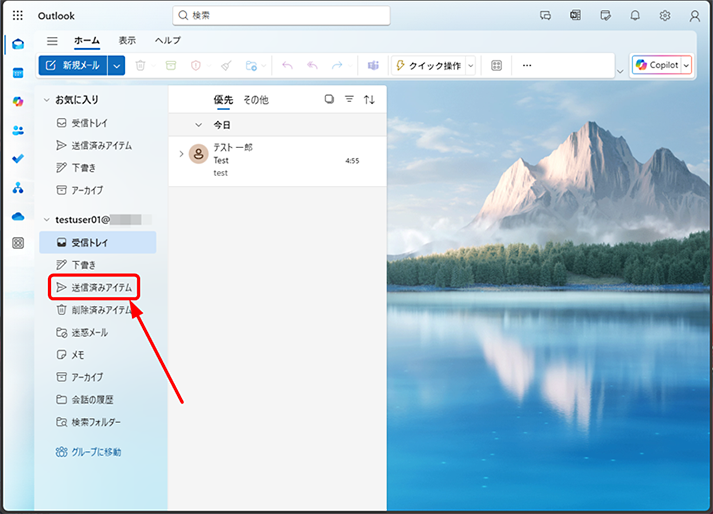This screenshot has width=713, height=514.
Task: Click the Copilot button
Action: (657, 65)
